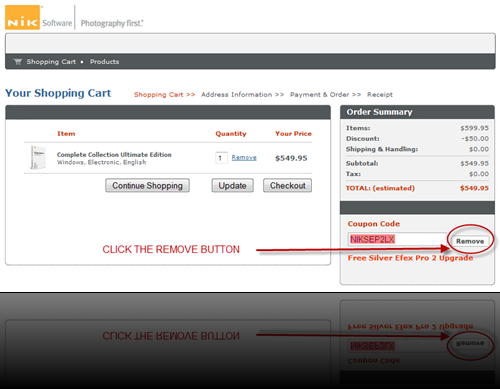
Task: Select the Payment & Order >> breadcrumb step
Action: pyautogui.click(x=325, y=95)
